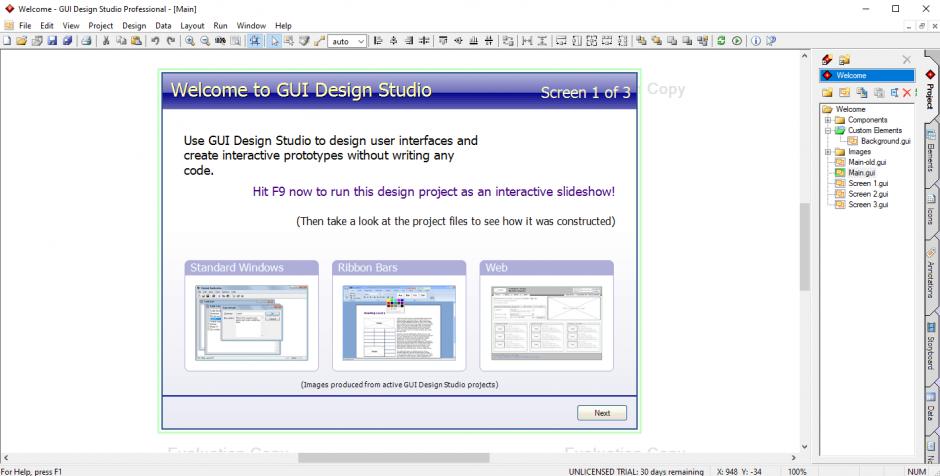Create a new document with the blank page icon
This screenshot has width=940, height=476.
(7, 41)
